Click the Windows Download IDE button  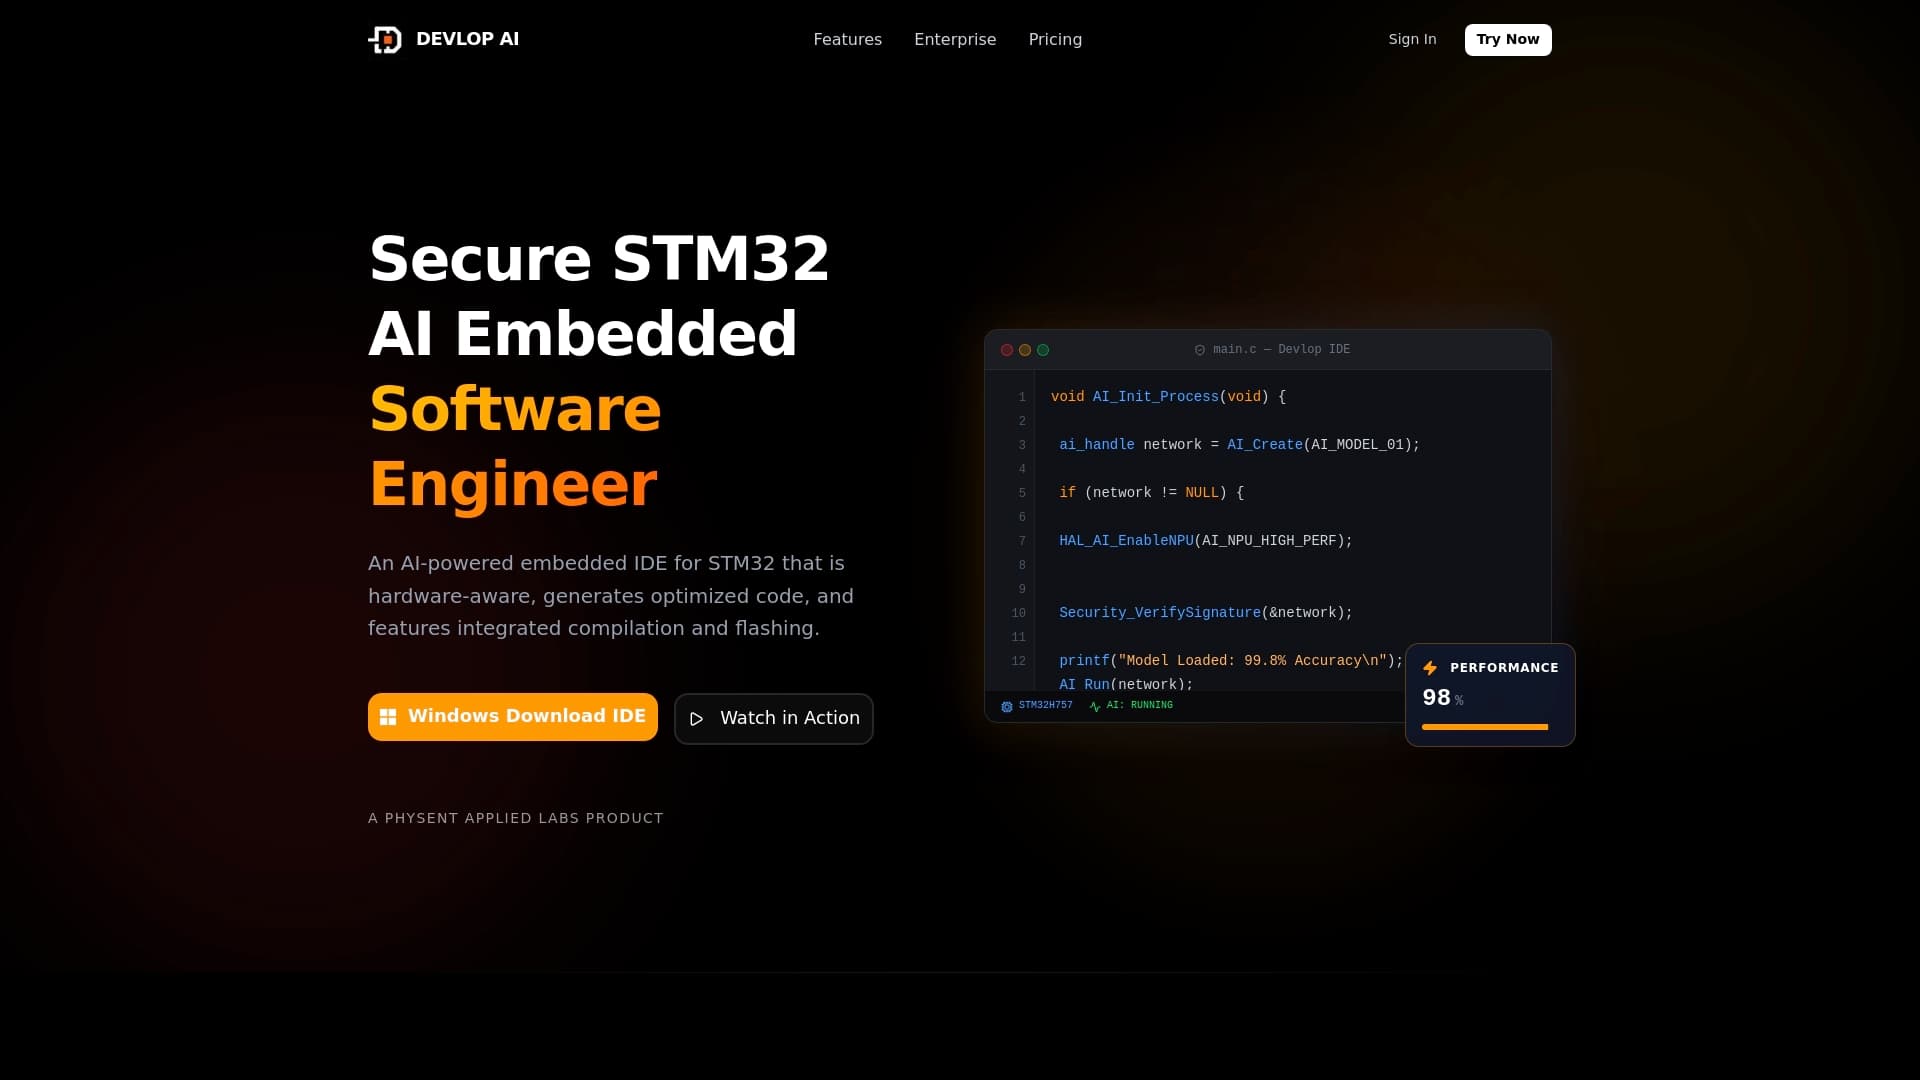point(512,716)
